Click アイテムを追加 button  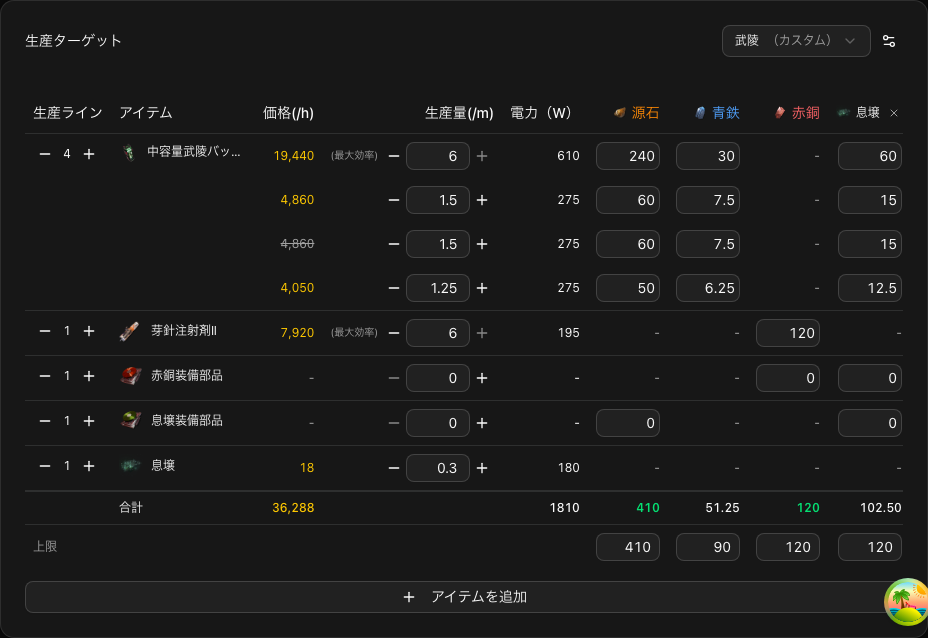pyautogui.click(x=463, y=597)
